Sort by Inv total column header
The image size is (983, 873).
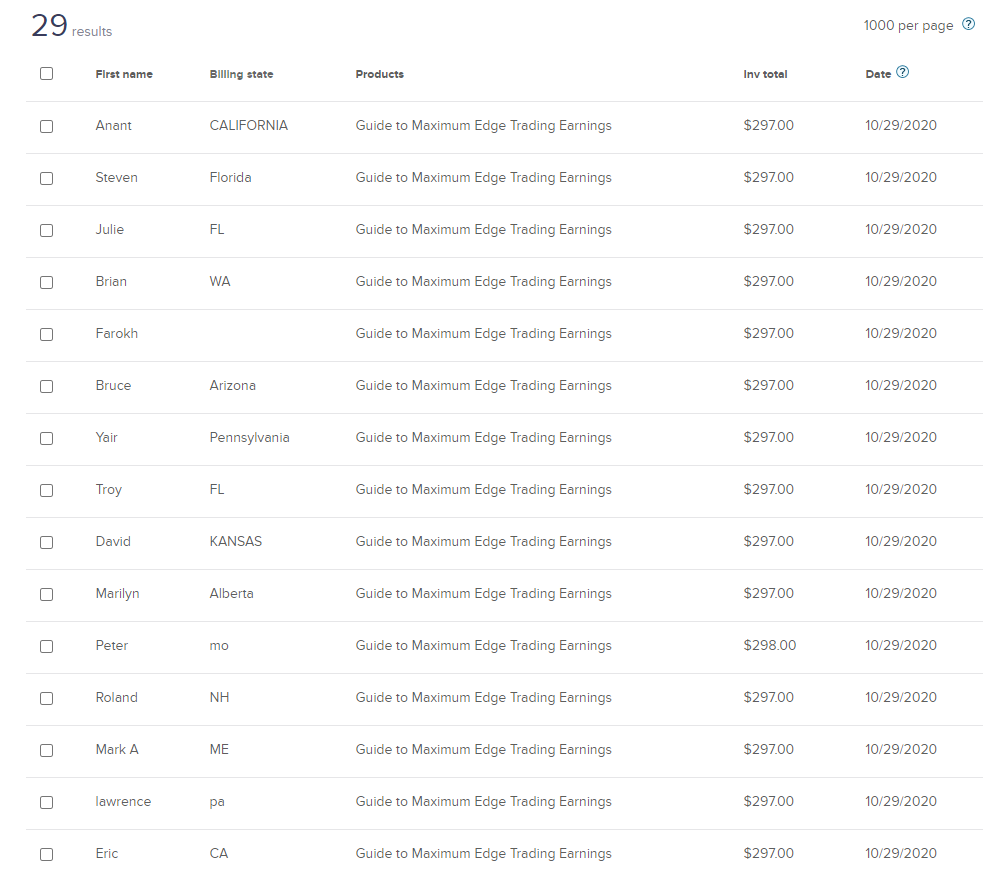pos(765,75)
